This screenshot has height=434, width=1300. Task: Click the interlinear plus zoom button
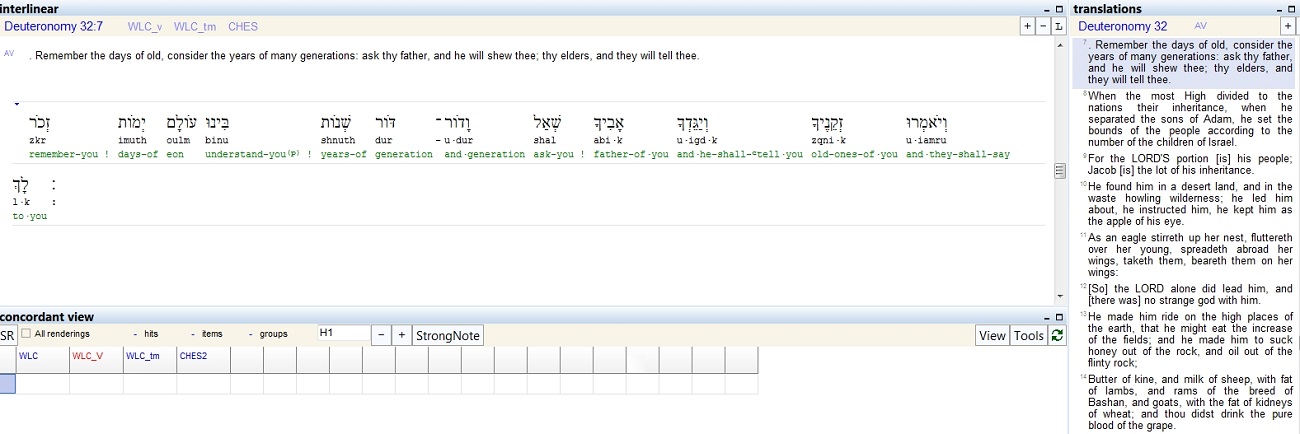click(1027, 26)
